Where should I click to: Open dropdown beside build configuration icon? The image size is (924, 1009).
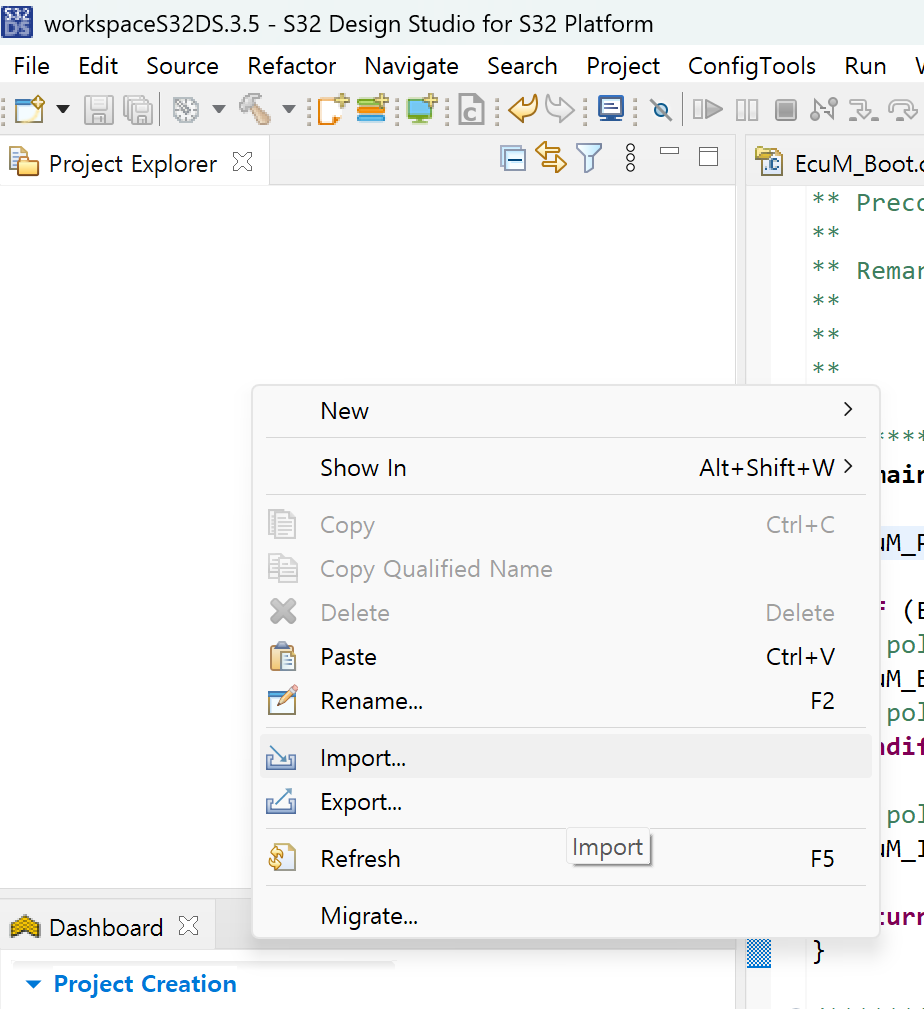pos(219,109)
